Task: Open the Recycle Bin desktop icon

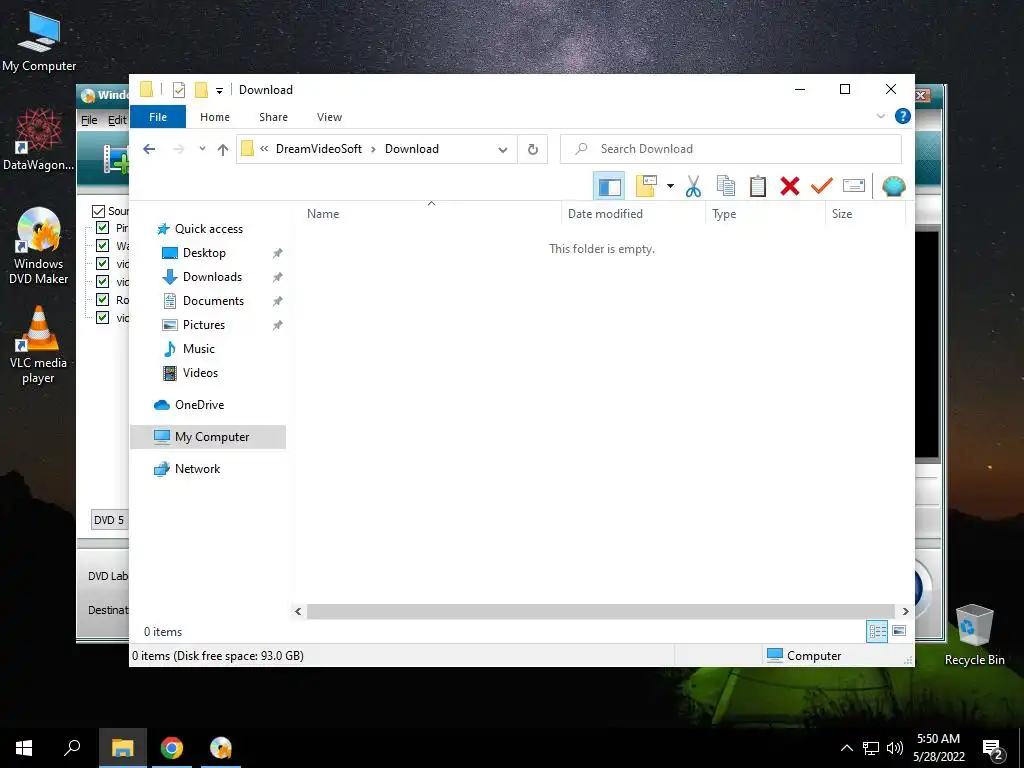Action: click(x=974, y=634)
